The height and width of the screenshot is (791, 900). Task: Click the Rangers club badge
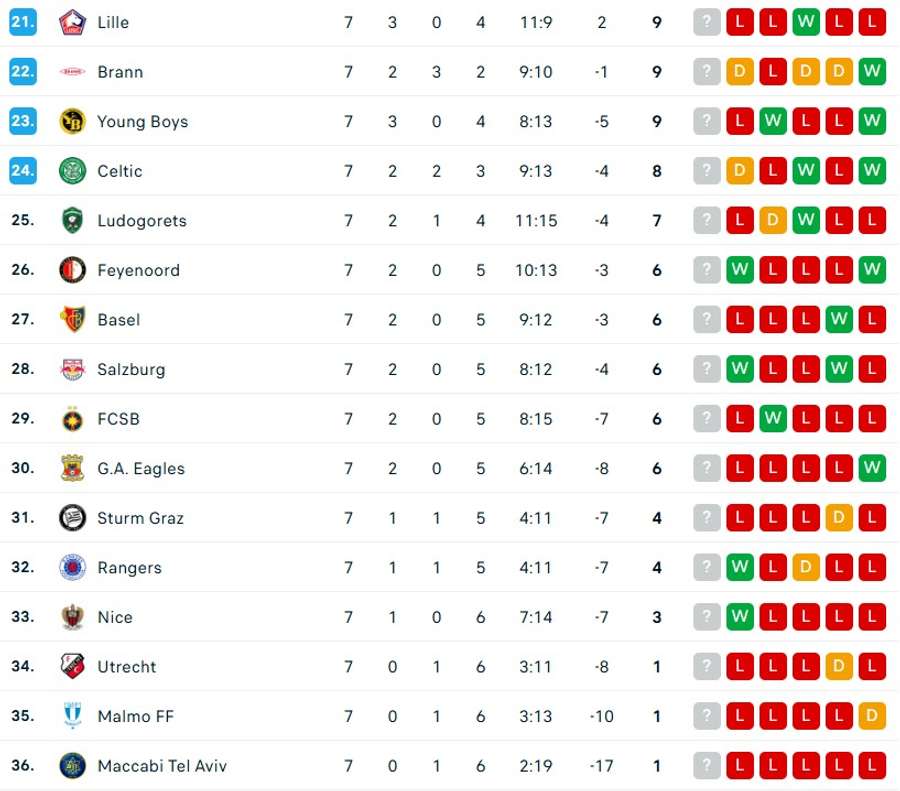pos(73,568)
